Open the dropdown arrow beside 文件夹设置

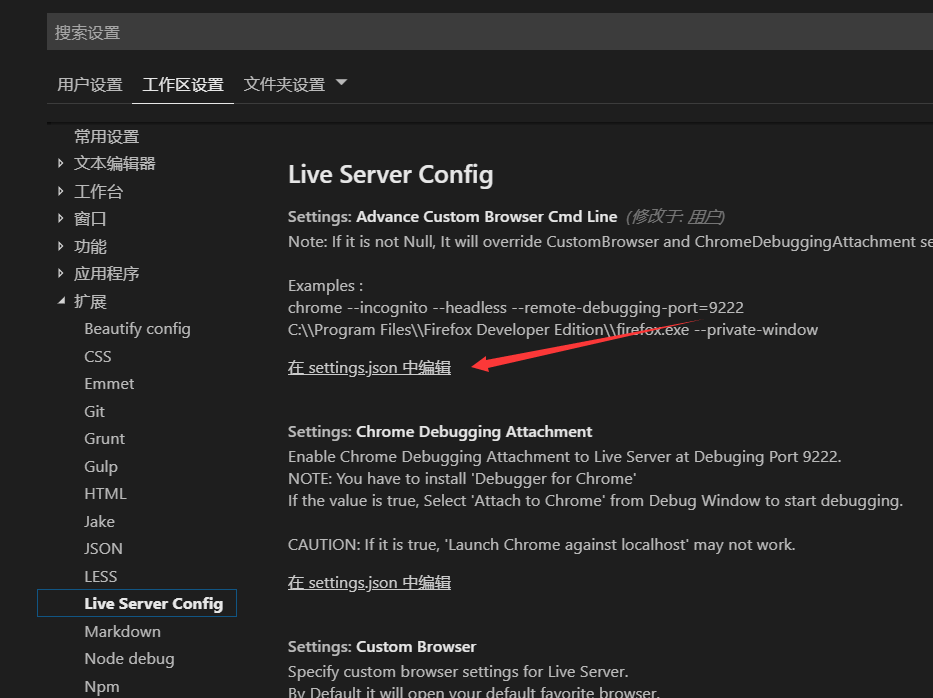pos(342,83)
